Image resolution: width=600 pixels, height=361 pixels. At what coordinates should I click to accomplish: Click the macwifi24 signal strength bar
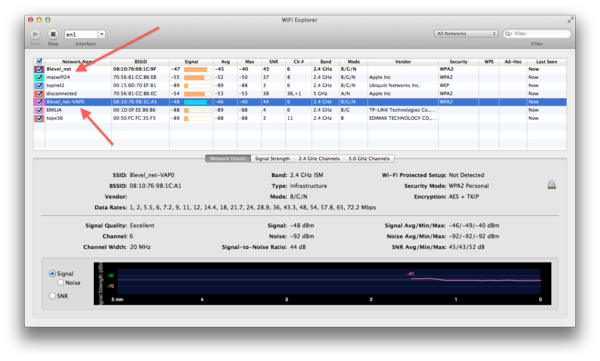click(198, 78)
